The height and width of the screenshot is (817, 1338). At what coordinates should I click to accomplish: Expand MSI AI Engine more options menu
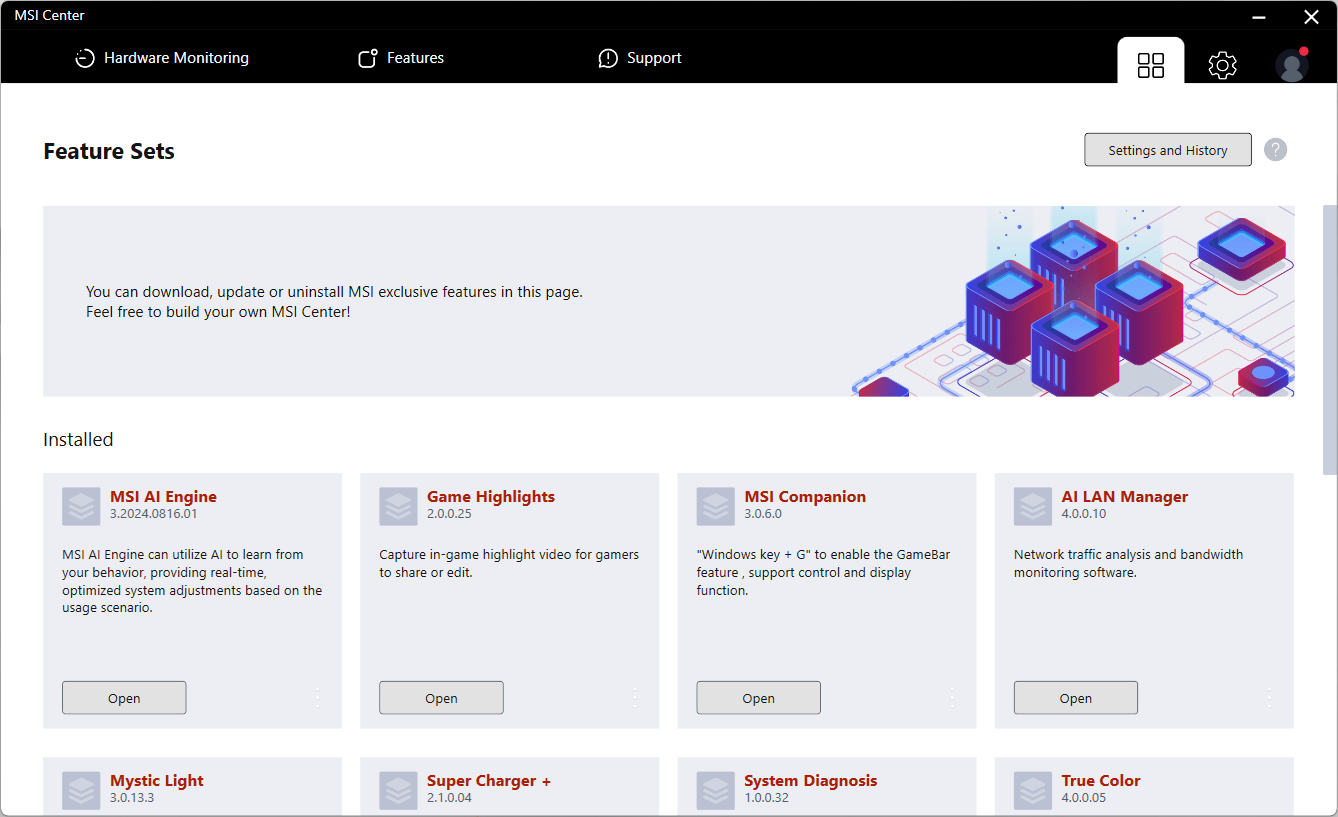pos(318,698)
